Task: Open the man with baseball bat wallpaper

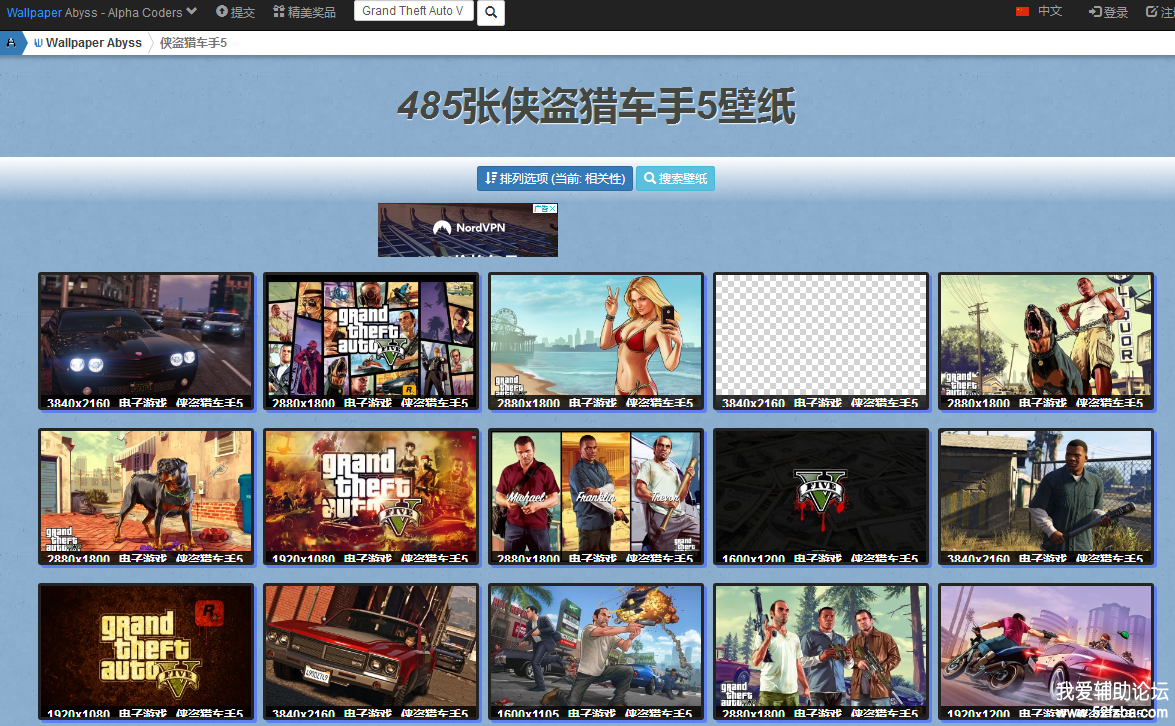Action: pos(1045,497)
